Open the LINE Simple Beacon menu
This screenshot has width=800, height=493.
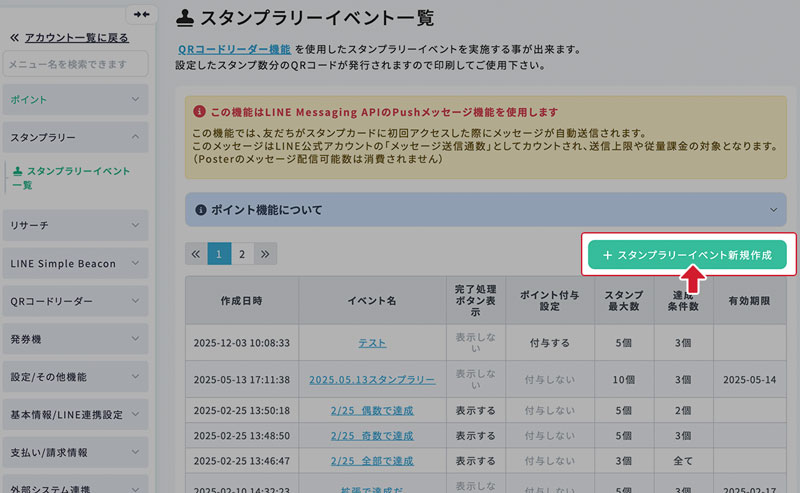78,263
